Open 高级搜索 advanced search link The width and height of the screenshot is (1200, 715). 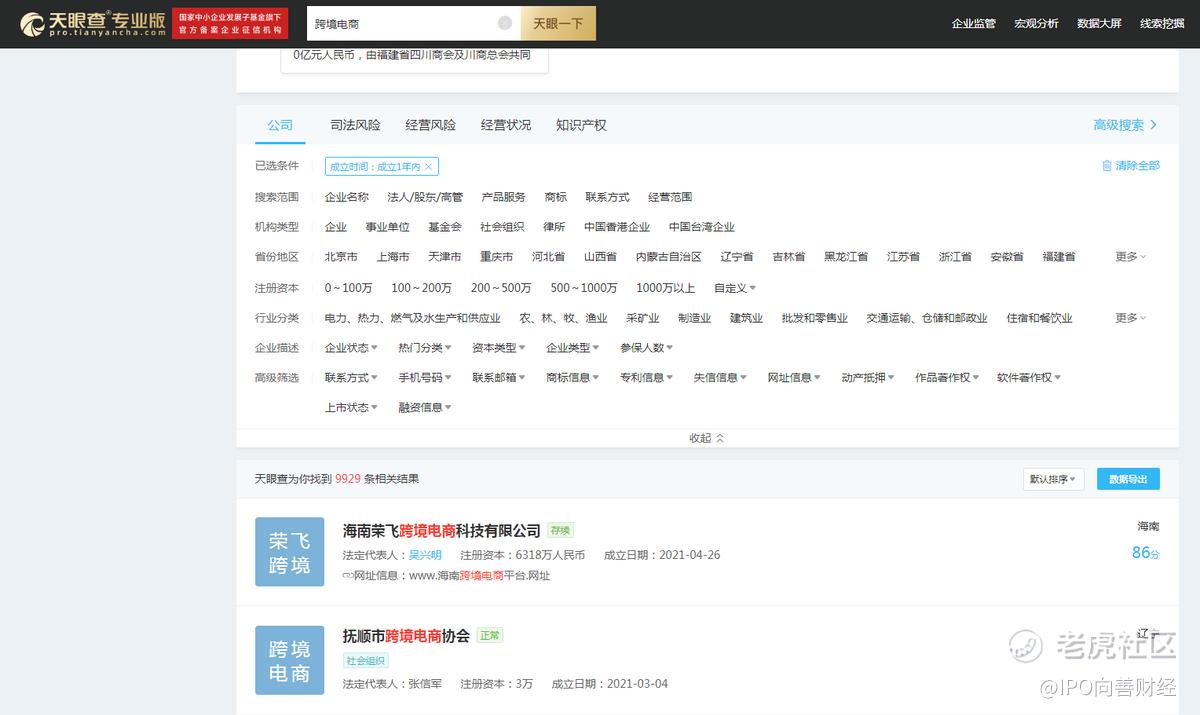[x=1124, y=125]
